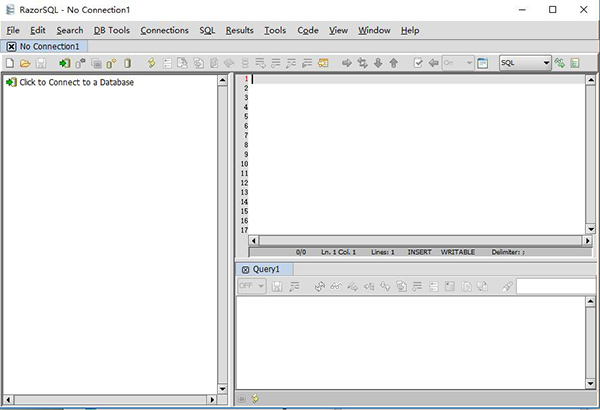Click 'Delimiter: ;' in editor status bar
Viewport: 600px width, 410px height.
coord(508,252)
